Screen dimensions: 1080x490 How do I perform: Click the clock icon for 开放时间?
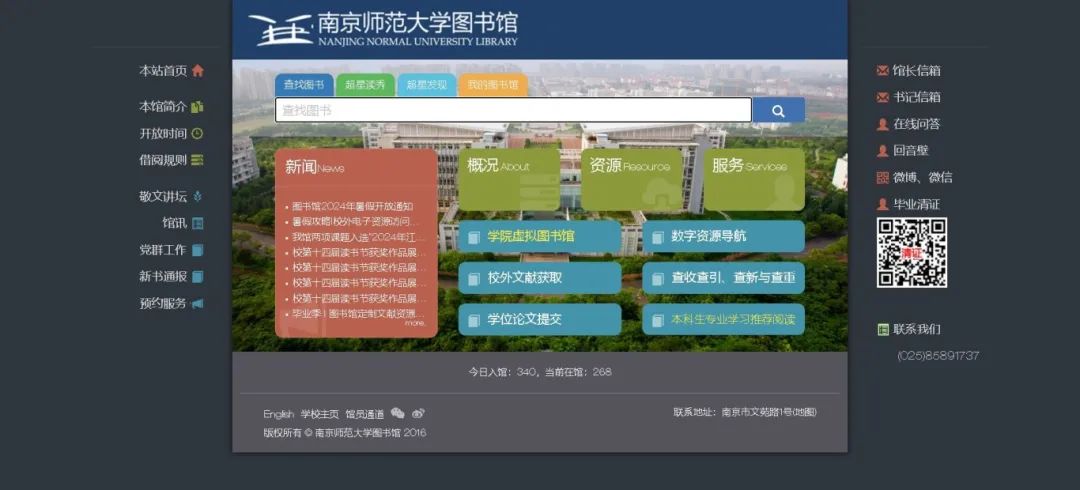198,133
